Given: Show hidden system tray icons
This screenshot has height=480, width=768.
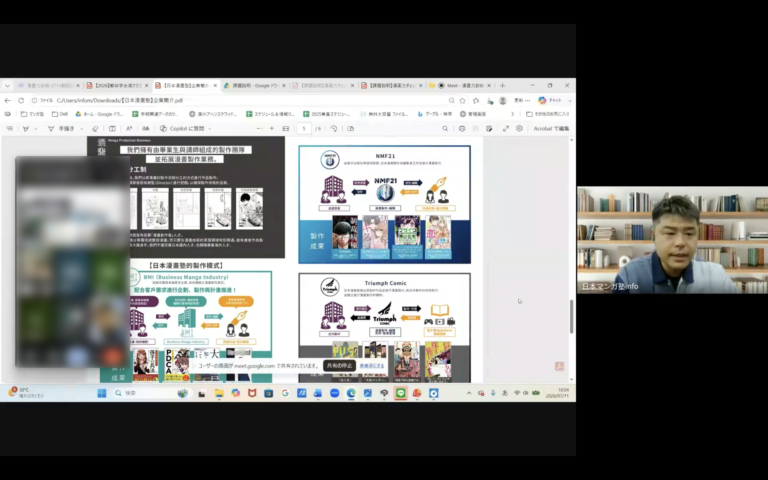Looking at the screenshot, I should tap(469, 393).
